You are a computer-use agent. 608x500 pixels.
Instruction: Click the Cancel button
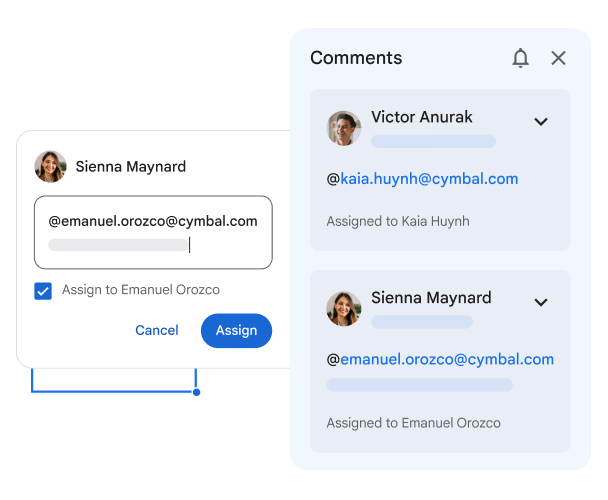tap(157, 330)
